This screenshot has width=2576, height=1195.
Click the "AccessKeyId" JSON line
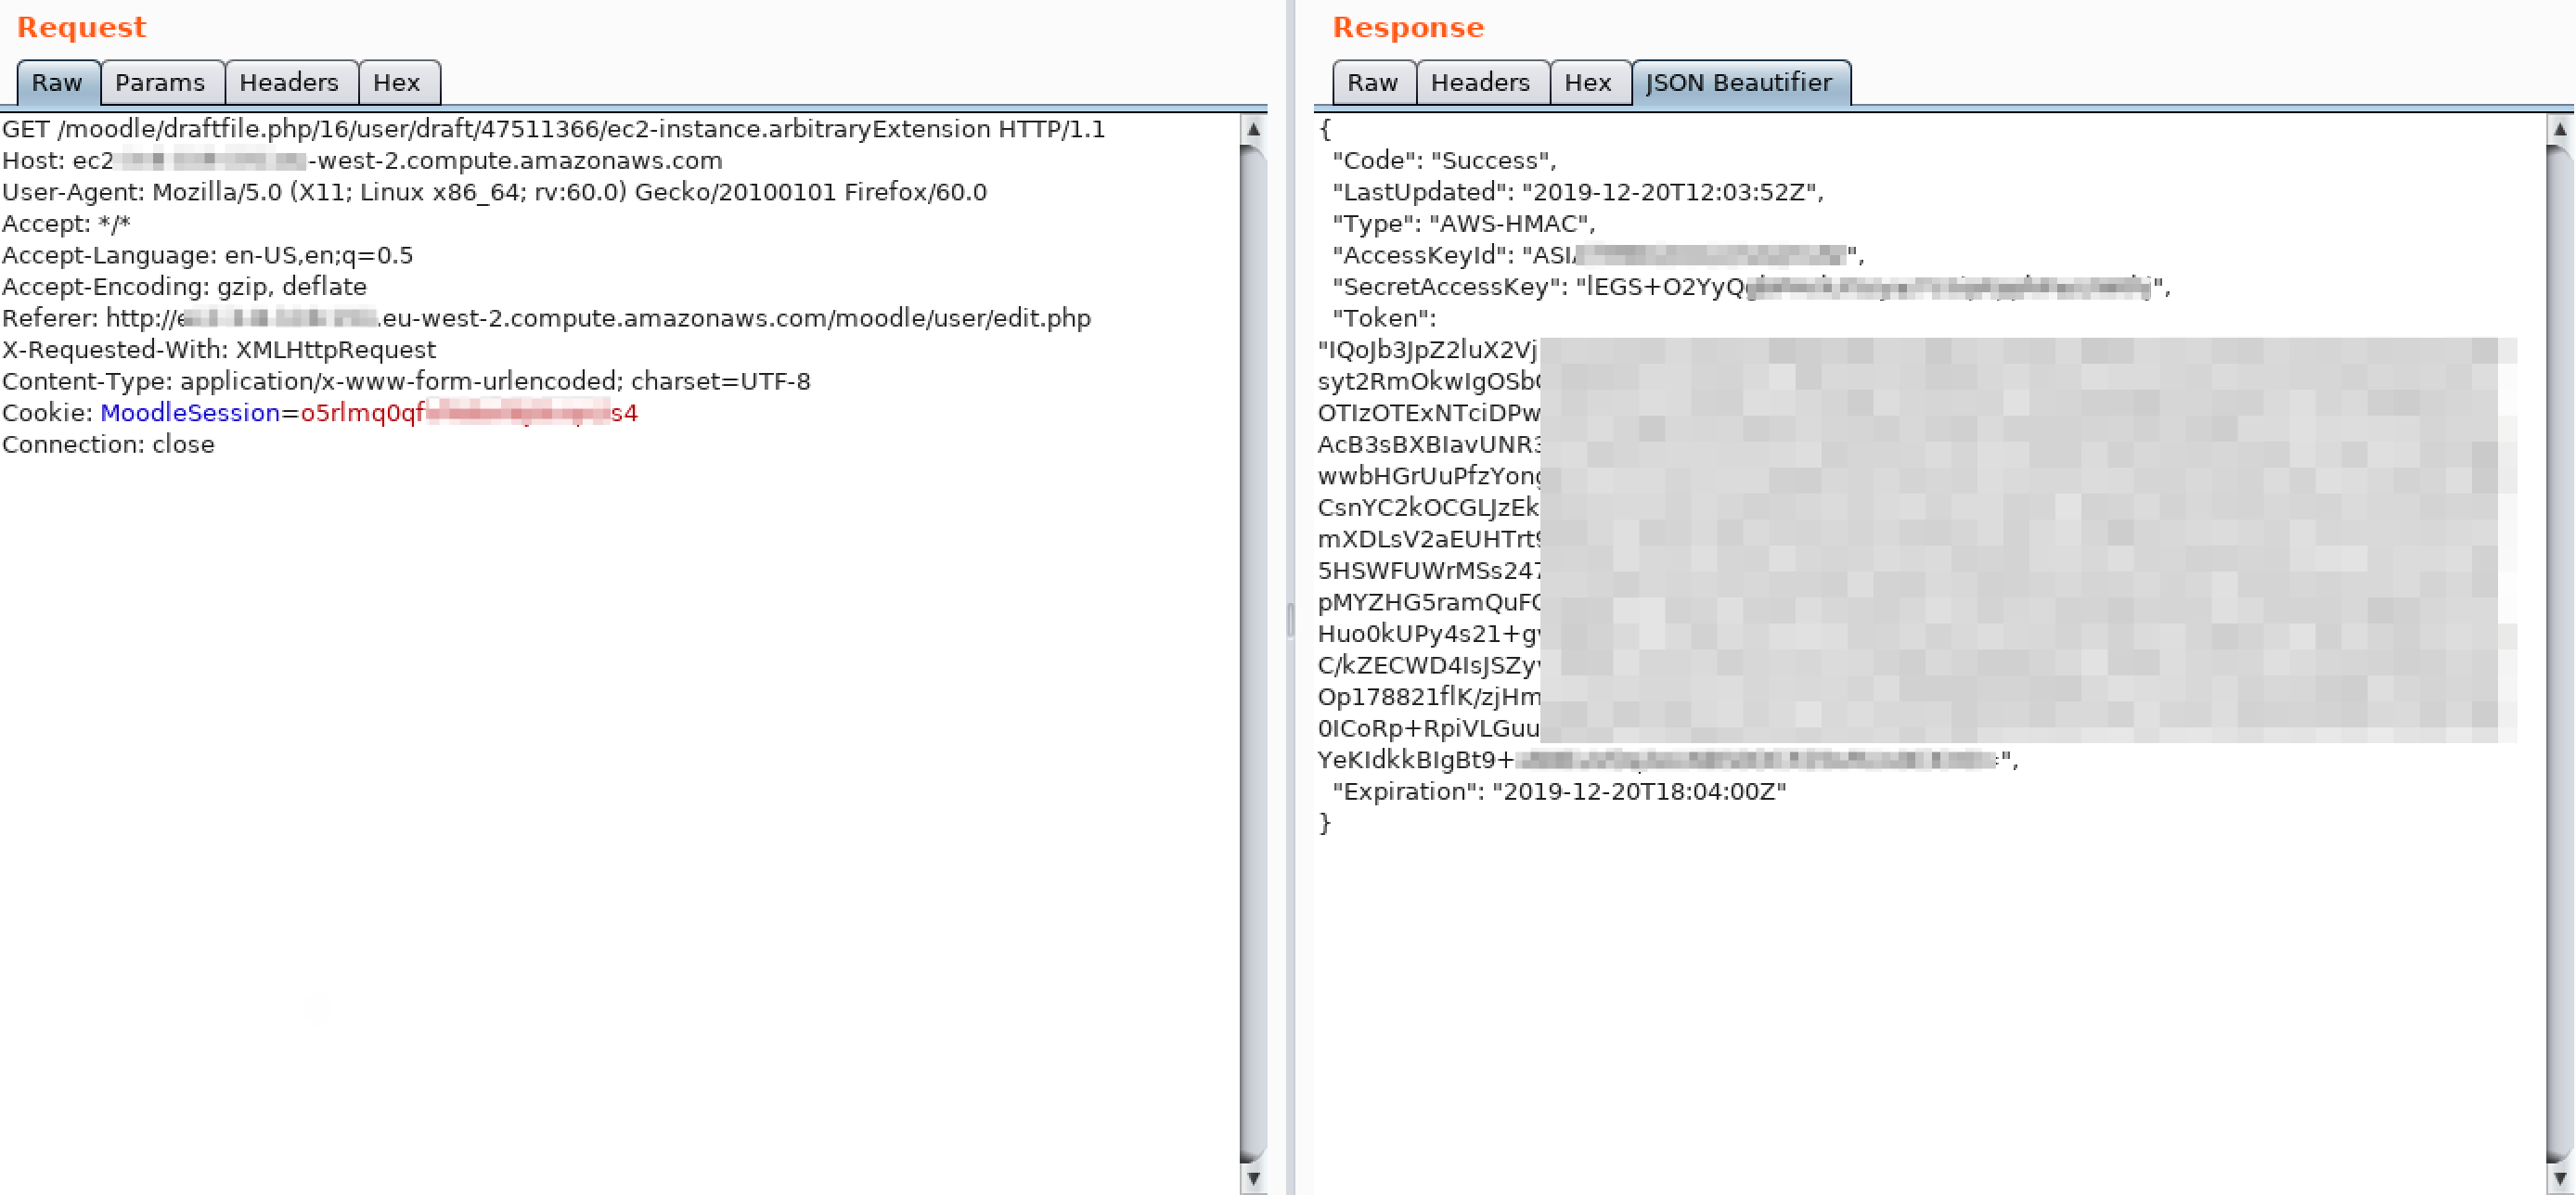1599,255
